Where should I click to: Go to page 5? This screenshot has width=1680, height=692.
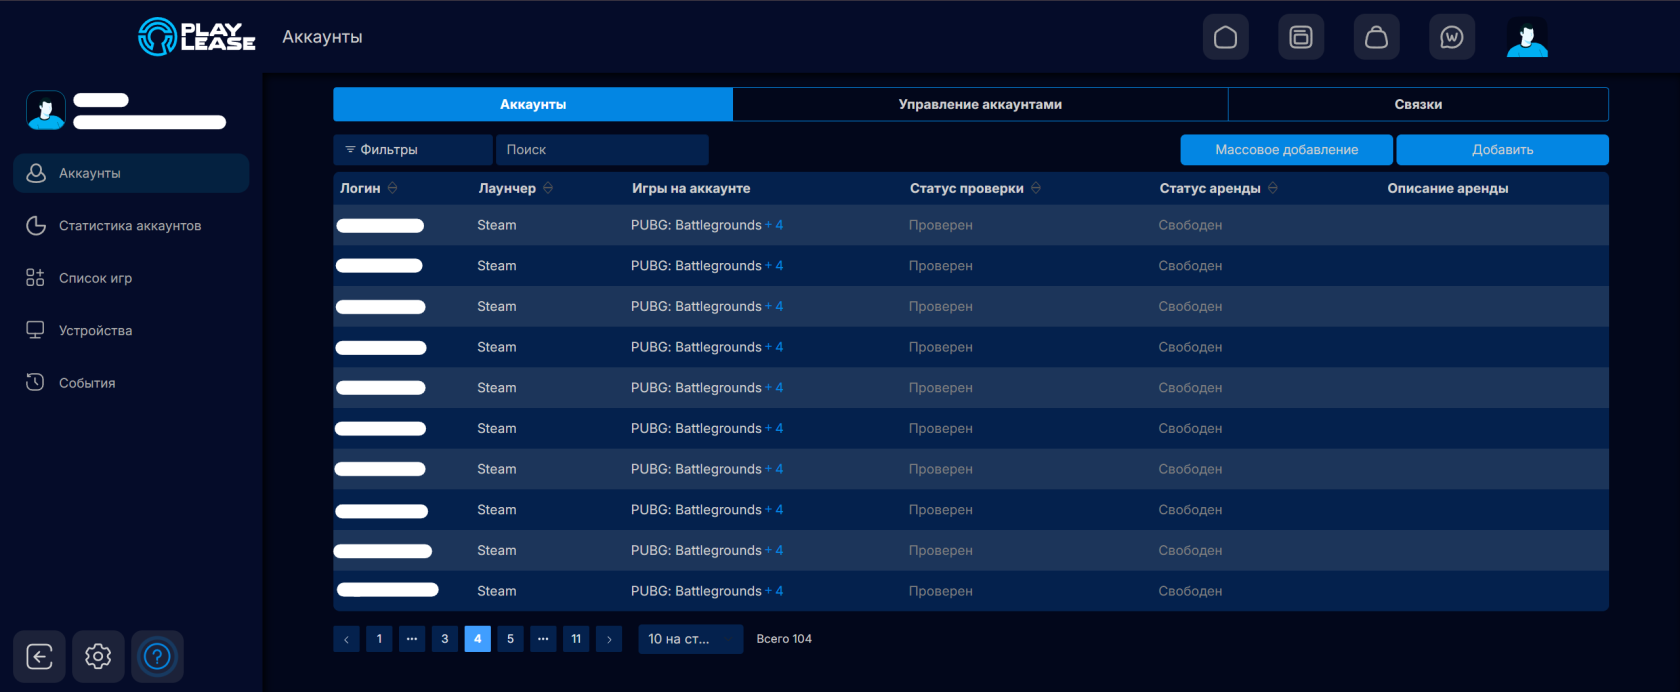510,639
